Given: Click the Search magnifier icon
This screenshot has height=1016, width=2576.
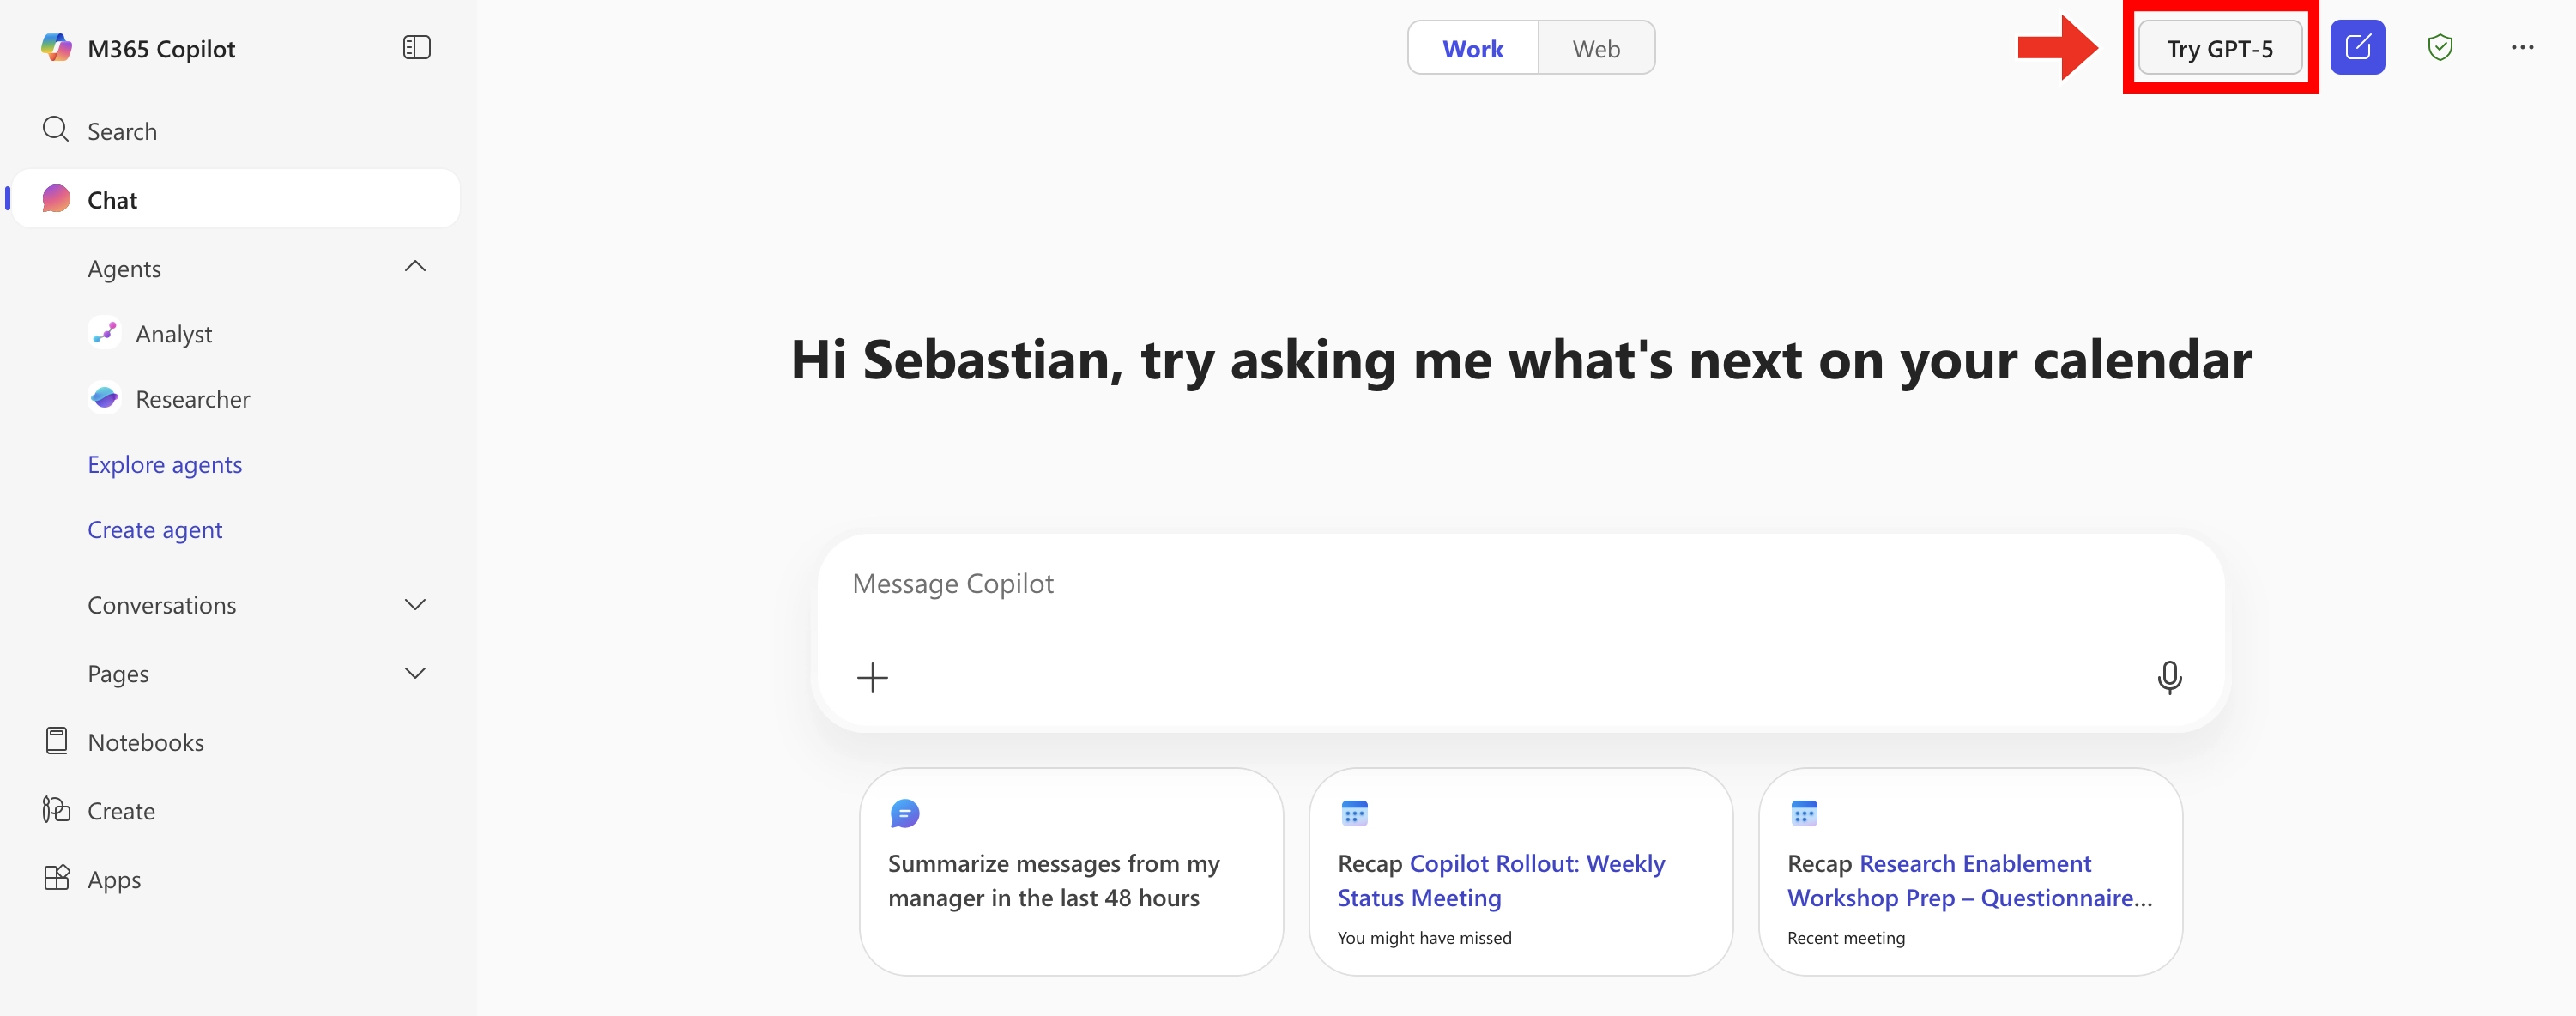Looking at the screenshot, I should (56, 130).
